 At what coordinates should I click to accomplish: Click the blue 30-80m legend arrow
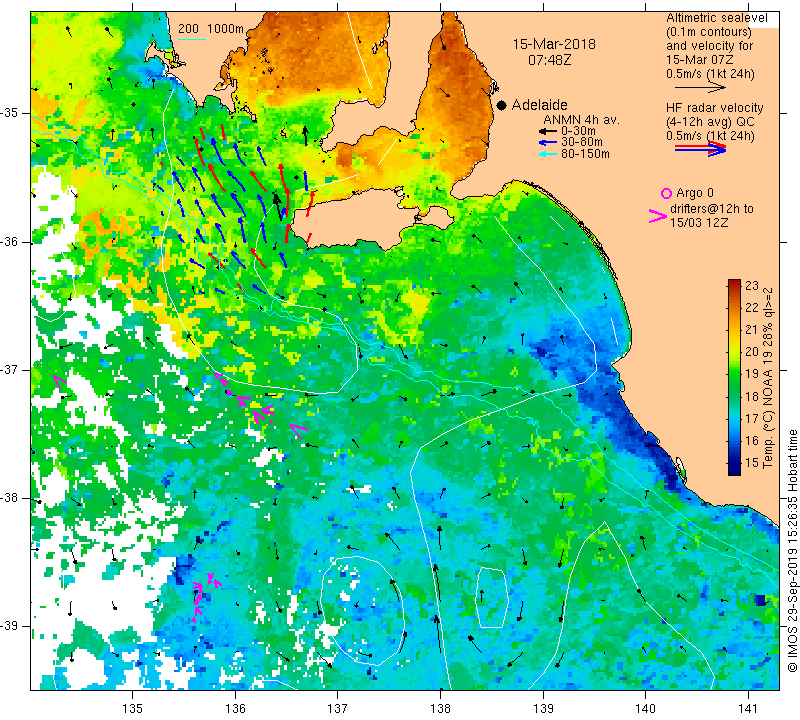(547, 142)
